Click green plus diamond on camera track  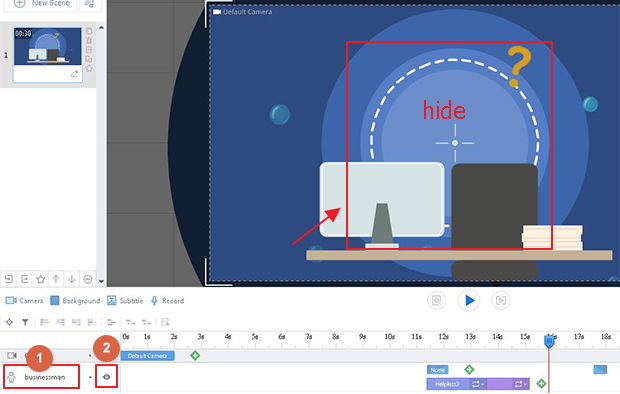pyautogui.click(x=195, y=355)
